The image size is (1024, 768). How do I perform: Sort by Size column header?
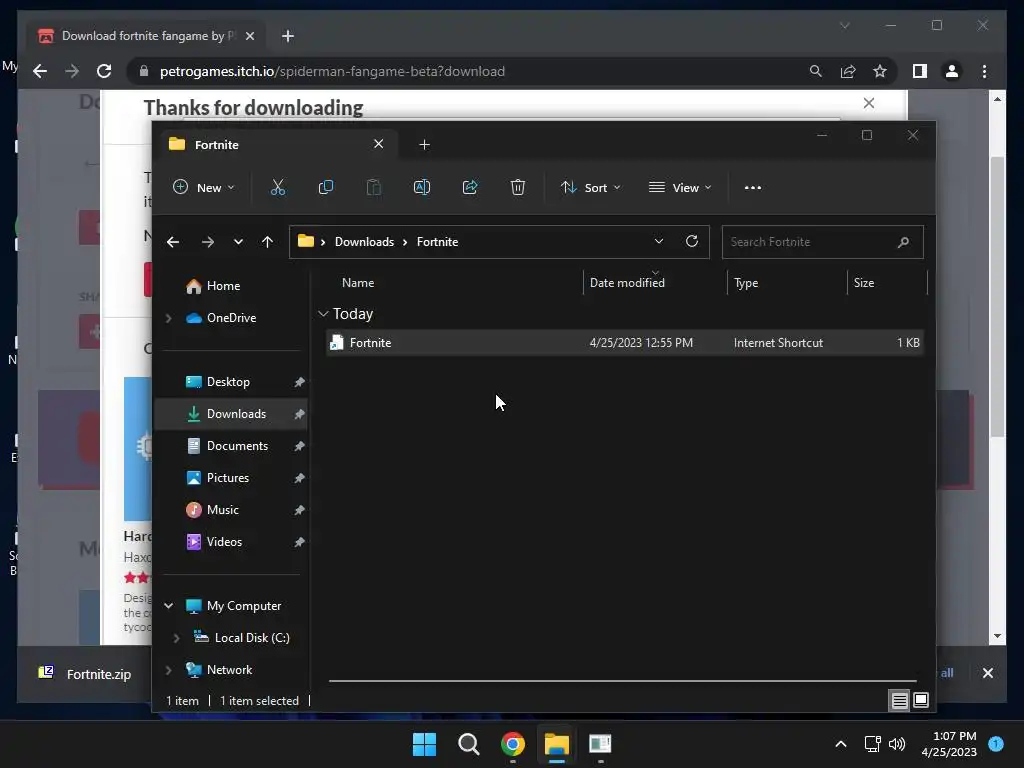pyautogui.click(x=864, y=283)
